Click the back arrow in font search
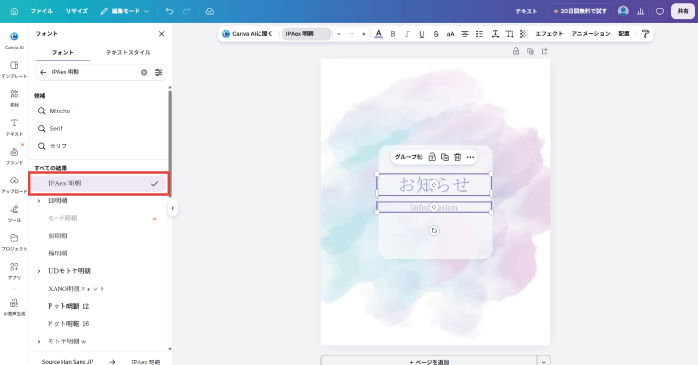The height and width of the screenshot is (365, 698). (x=43, y=72)
